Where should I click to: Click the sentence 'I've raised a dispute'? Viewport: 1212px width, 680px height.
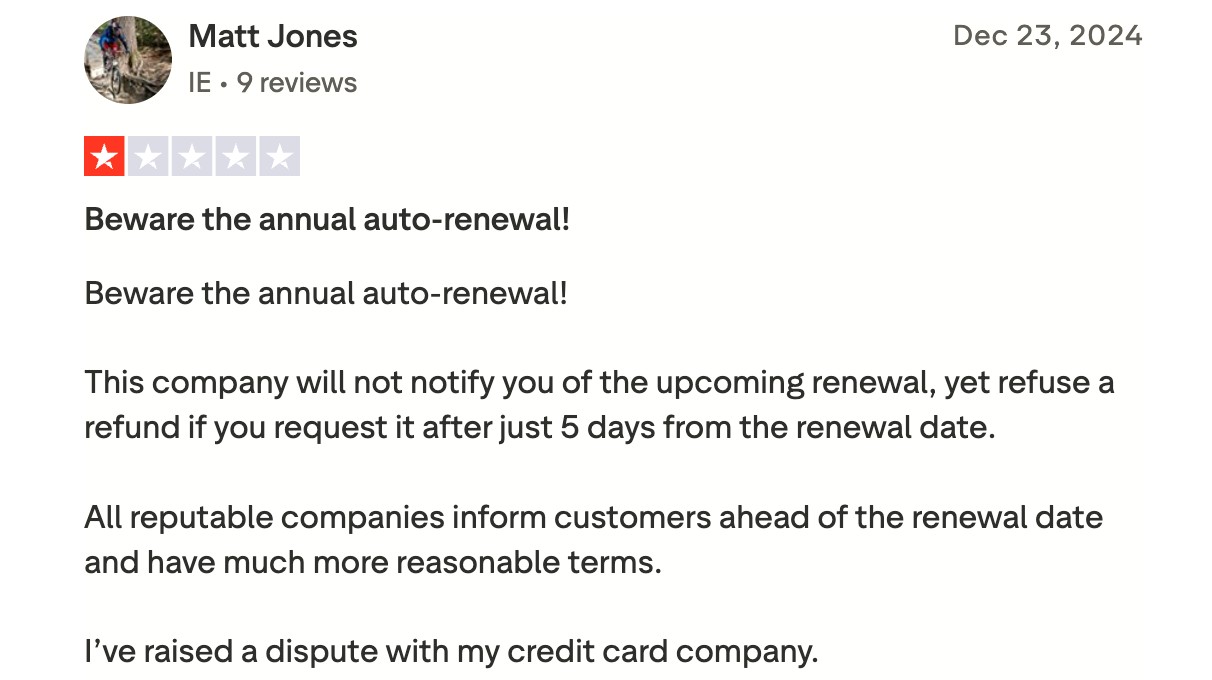coord(451,652)
